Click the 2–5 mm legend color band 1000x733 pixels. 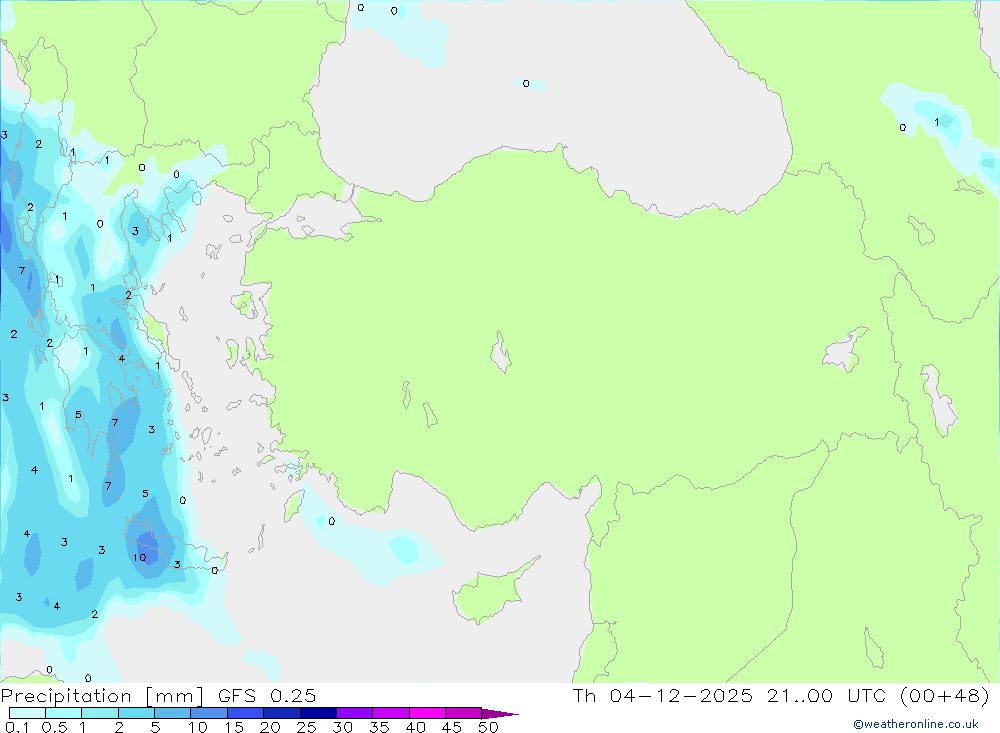136,713
